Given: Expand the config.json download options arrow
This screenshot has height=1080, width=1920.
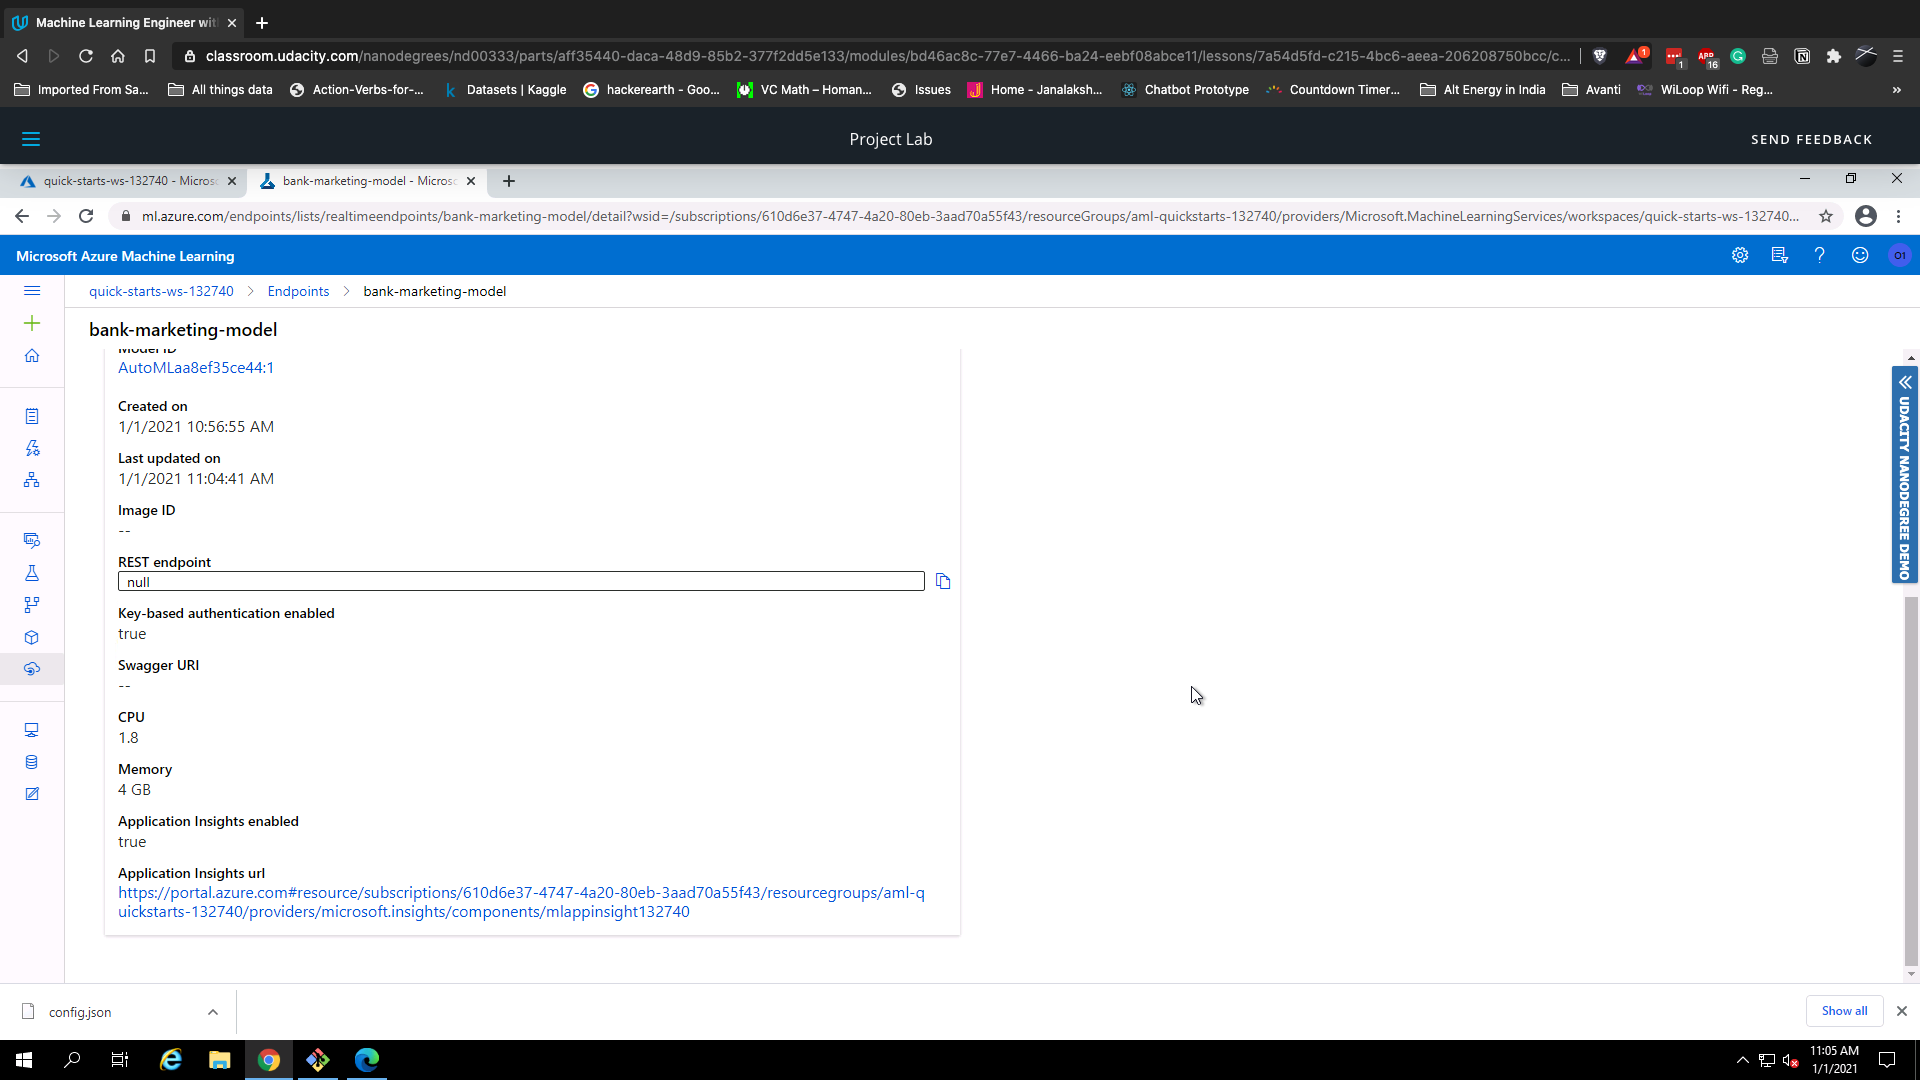Looking at the screenshot, I should click(213, 1012).
